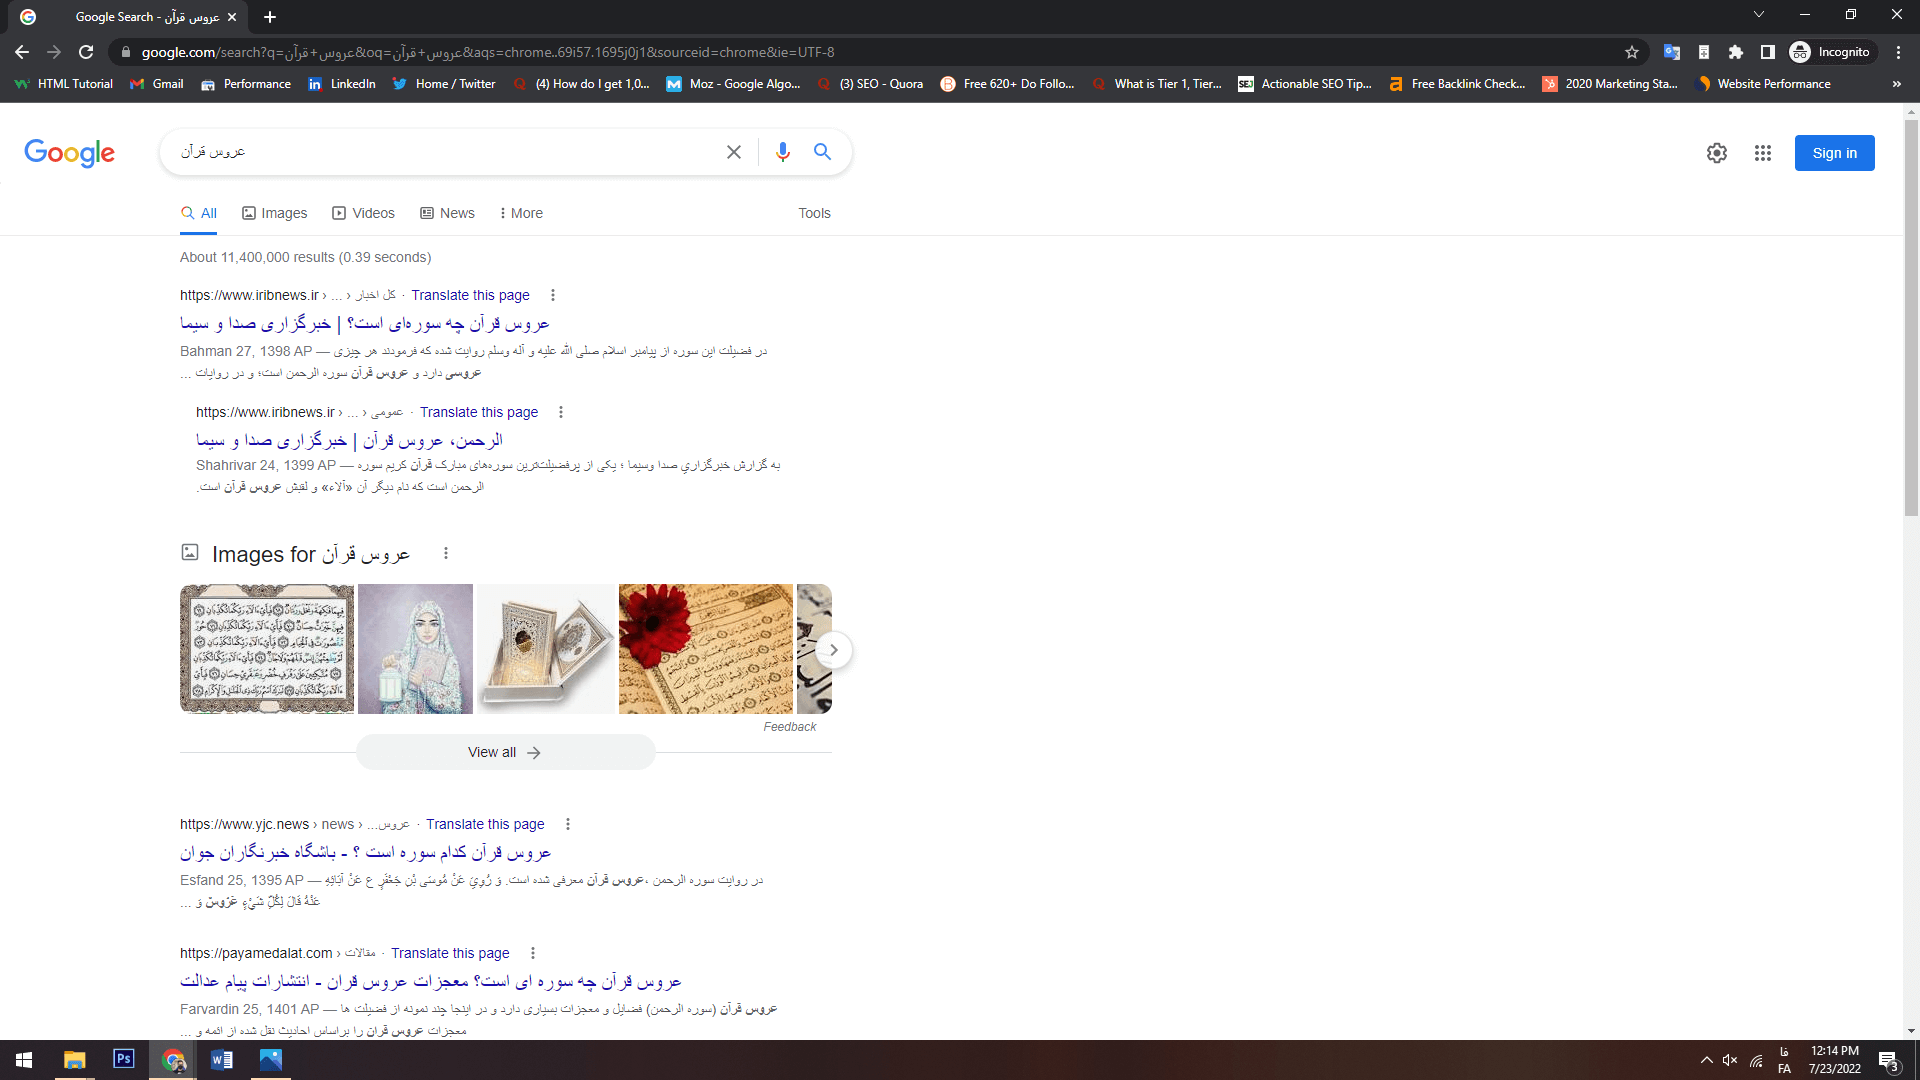Click the browser back arrow

coord(22,52)
